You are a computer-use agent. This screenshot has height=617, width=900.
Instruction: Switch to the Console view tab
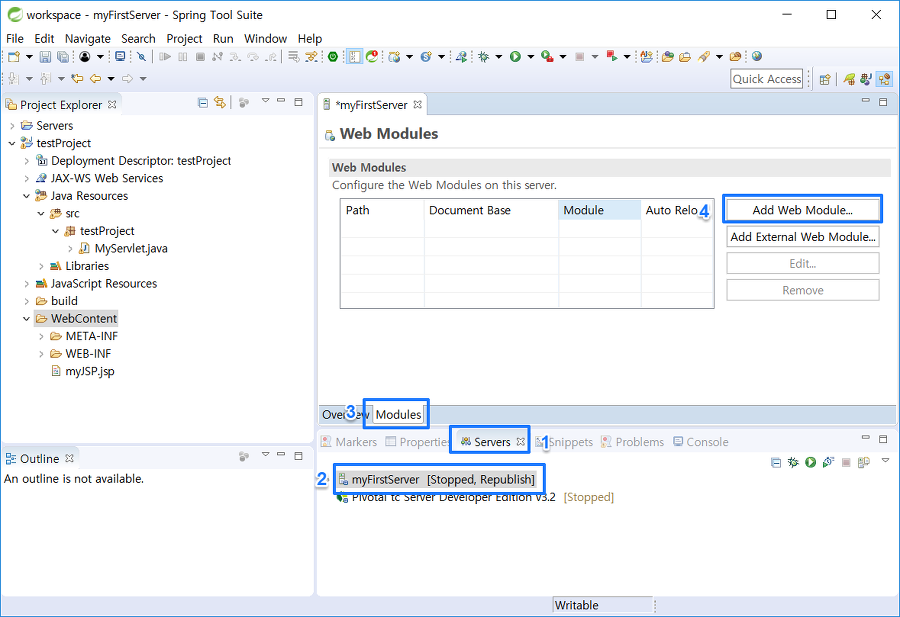(701, 442)
